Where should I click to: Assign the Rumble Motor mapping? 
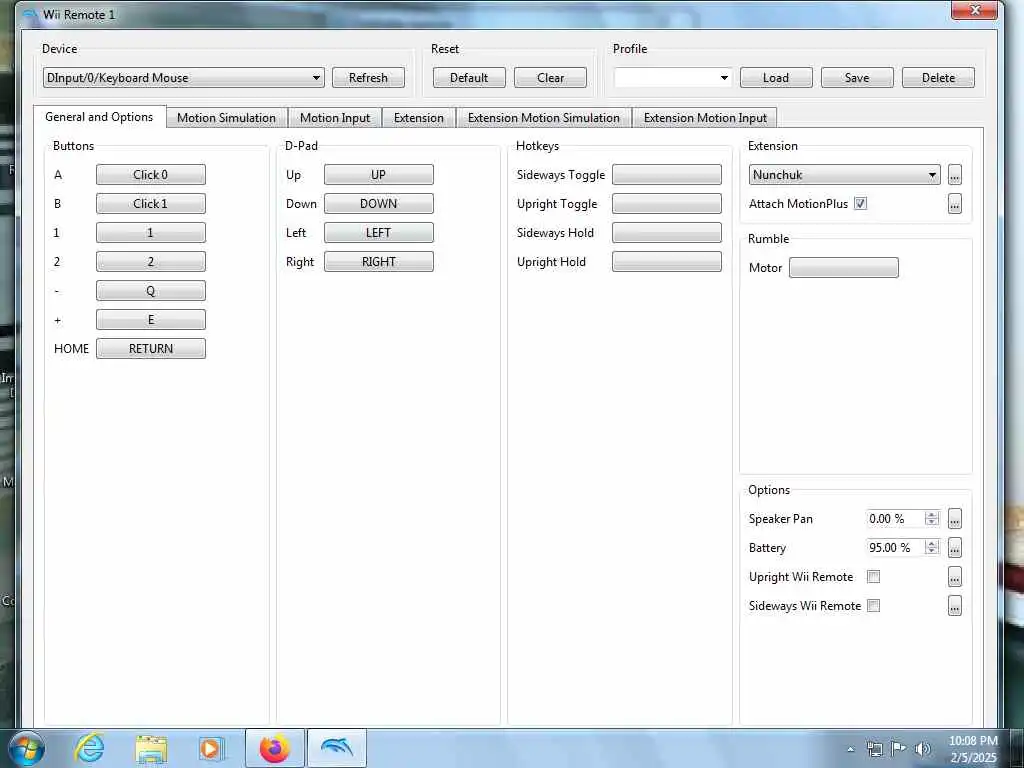click(x=844, y=267)
